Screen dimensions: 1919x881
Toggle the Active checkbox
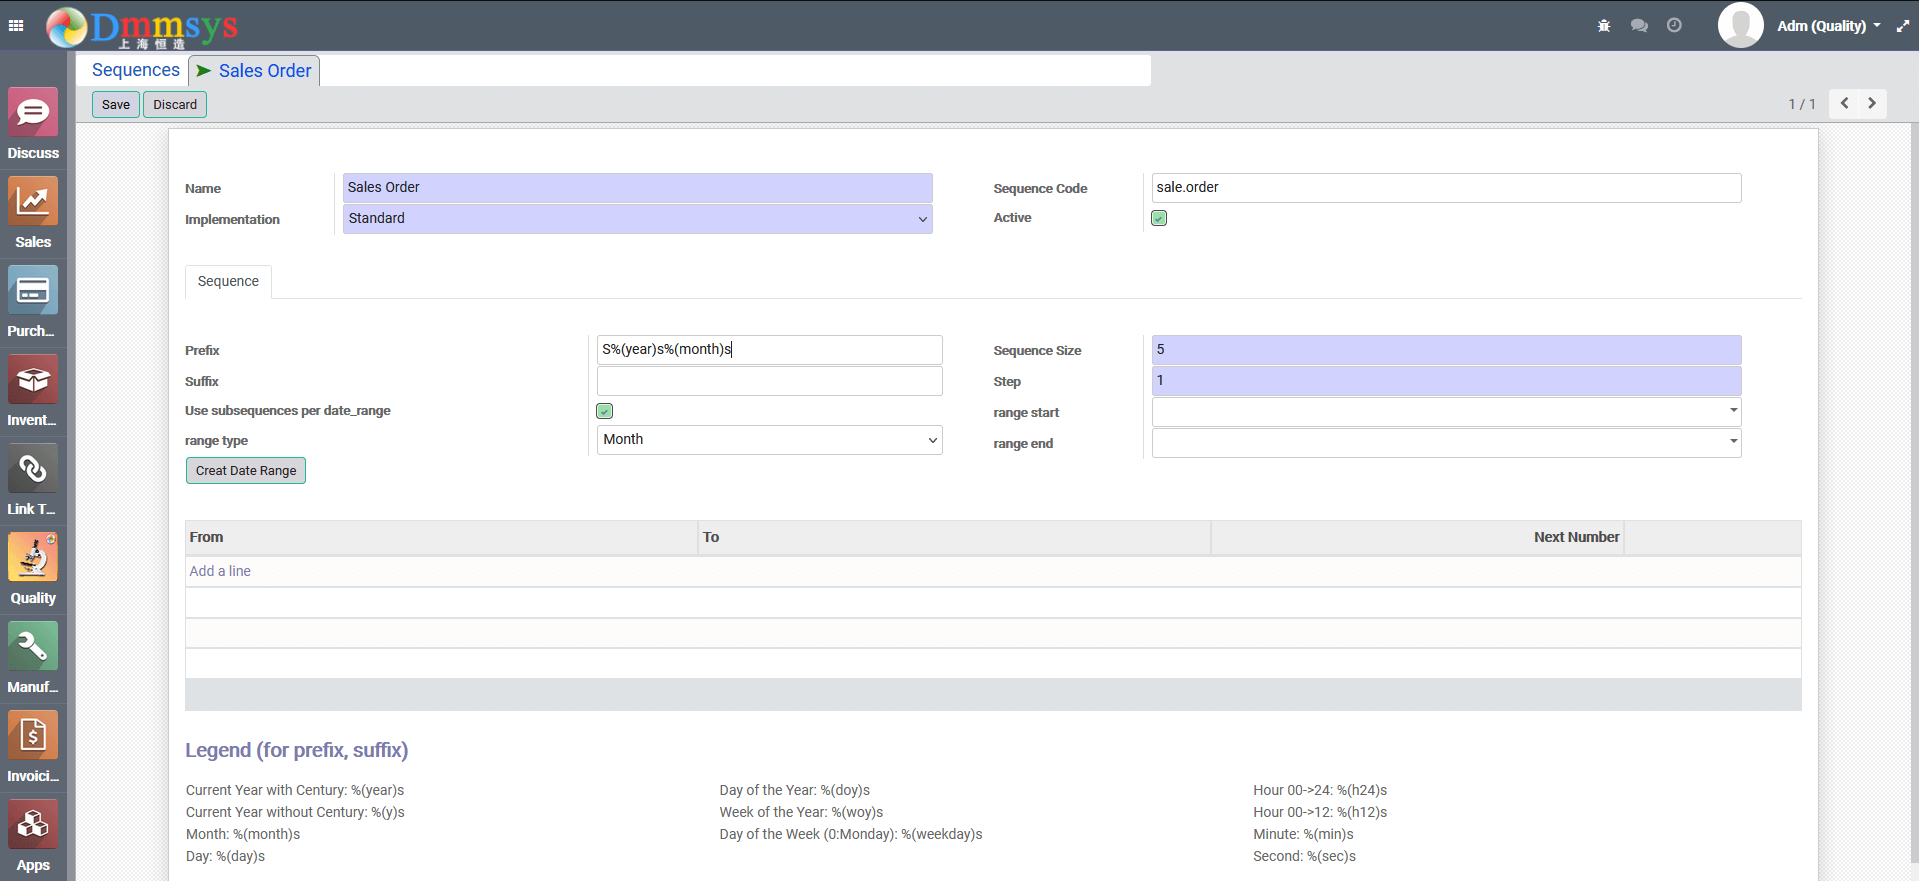coord(1159,218)
